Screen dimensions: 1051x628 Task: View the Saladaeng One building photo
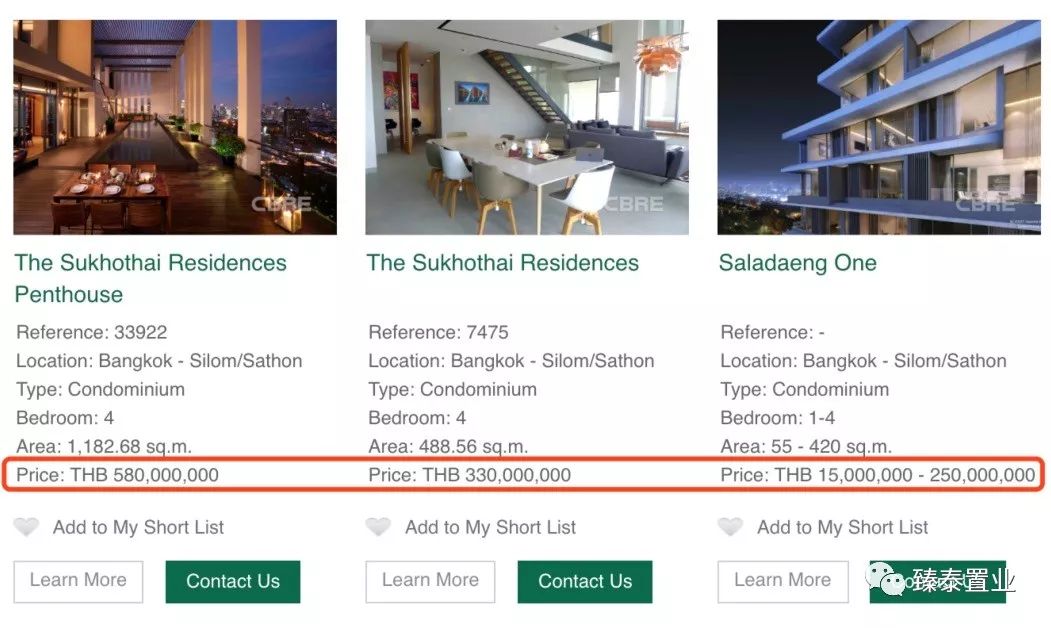(879, 127)
